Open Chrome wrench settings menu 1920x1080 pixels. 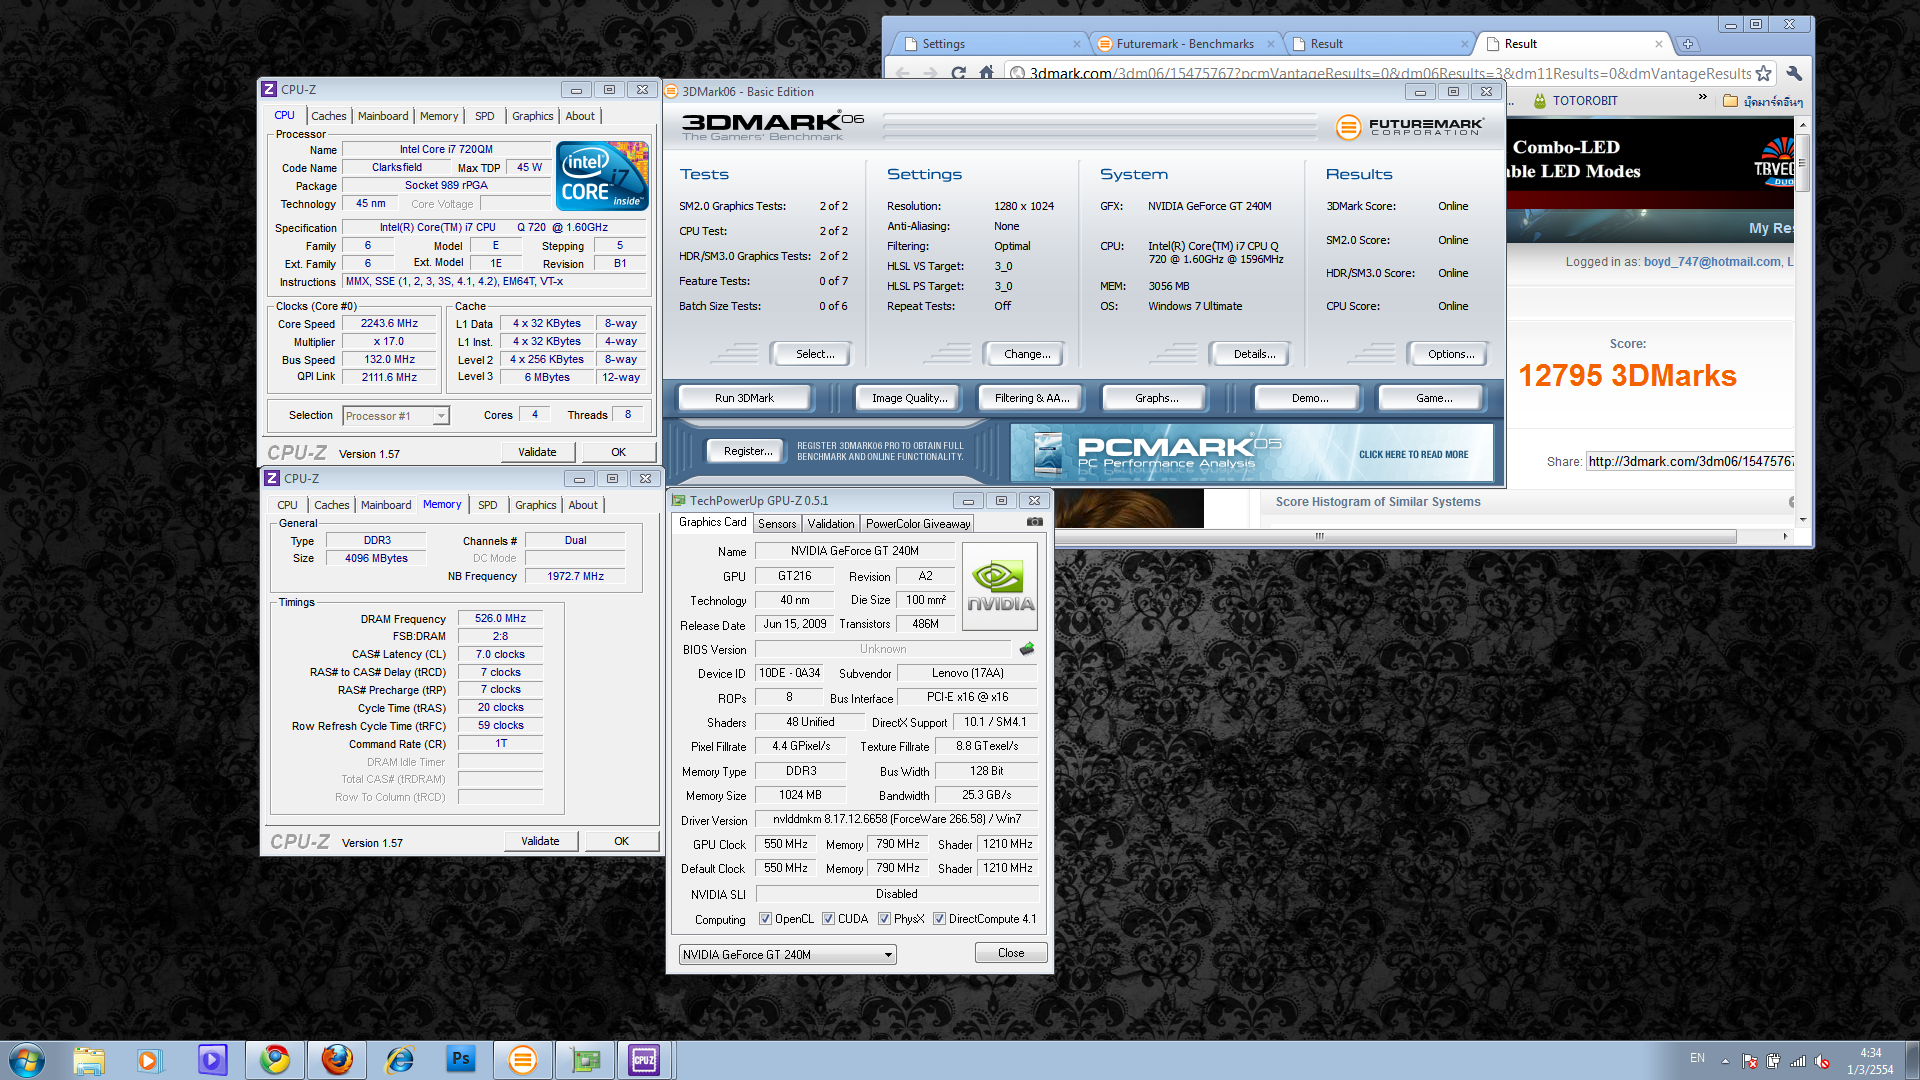coord(1793,73)
